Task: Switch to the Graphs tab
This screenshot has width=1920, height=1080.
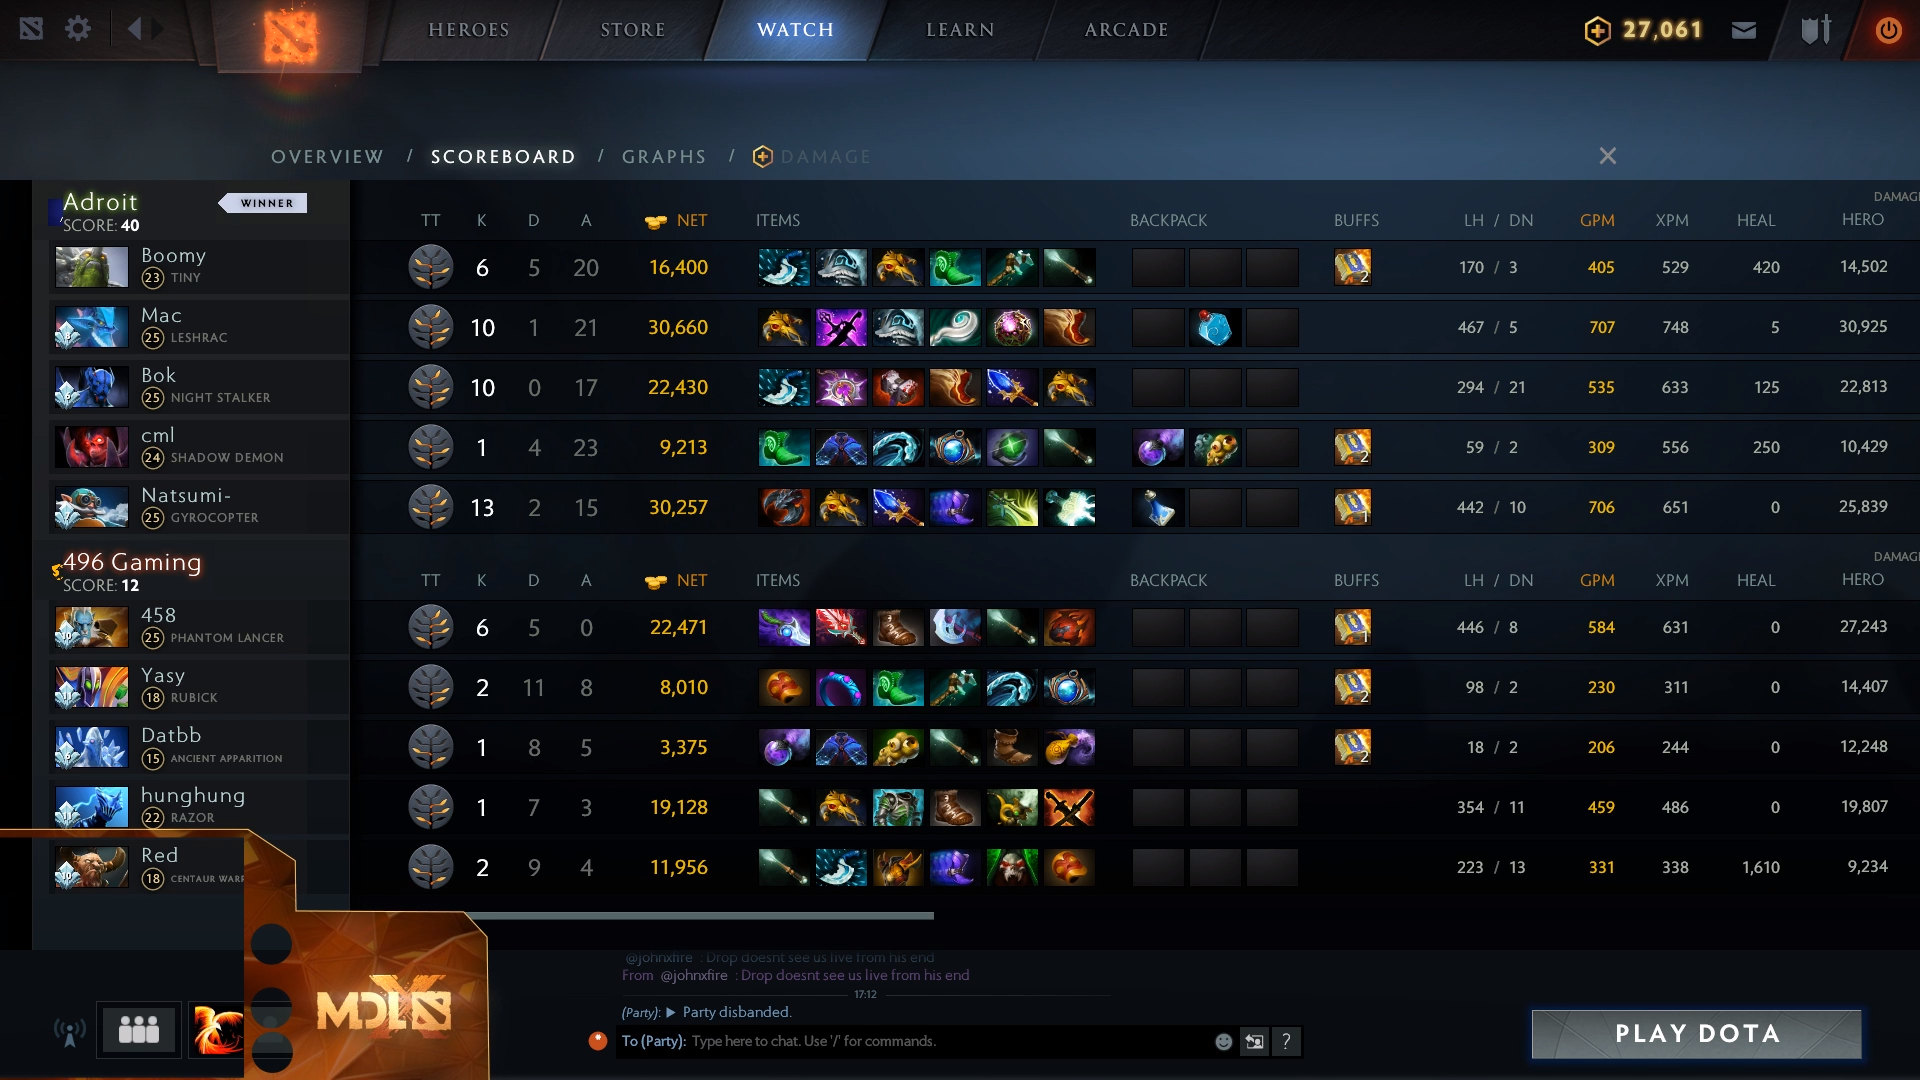Action: pyautogui.click(x=664, y=157)
